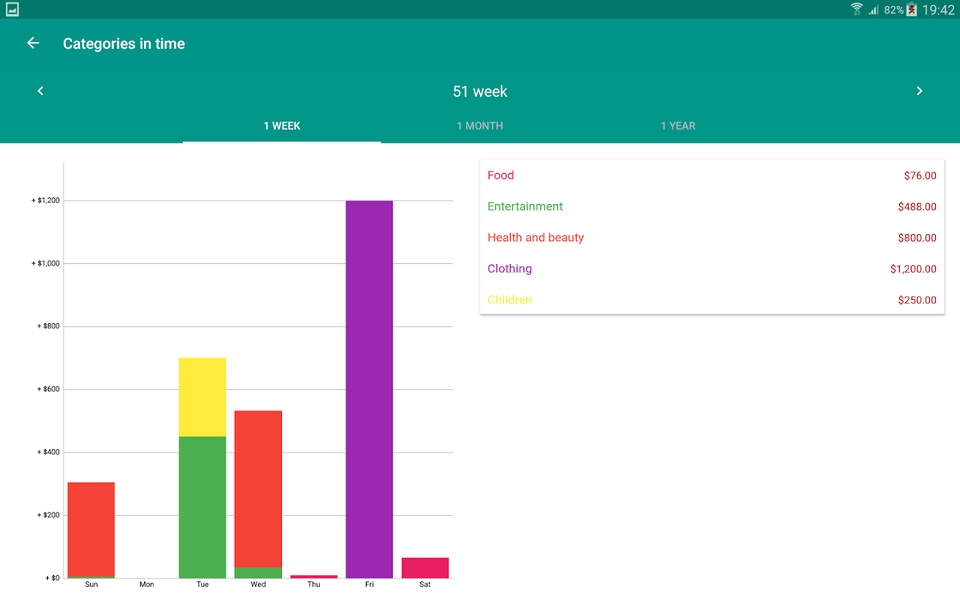
Task: Open the Health and beauty category row
Action: coord(712,238)
